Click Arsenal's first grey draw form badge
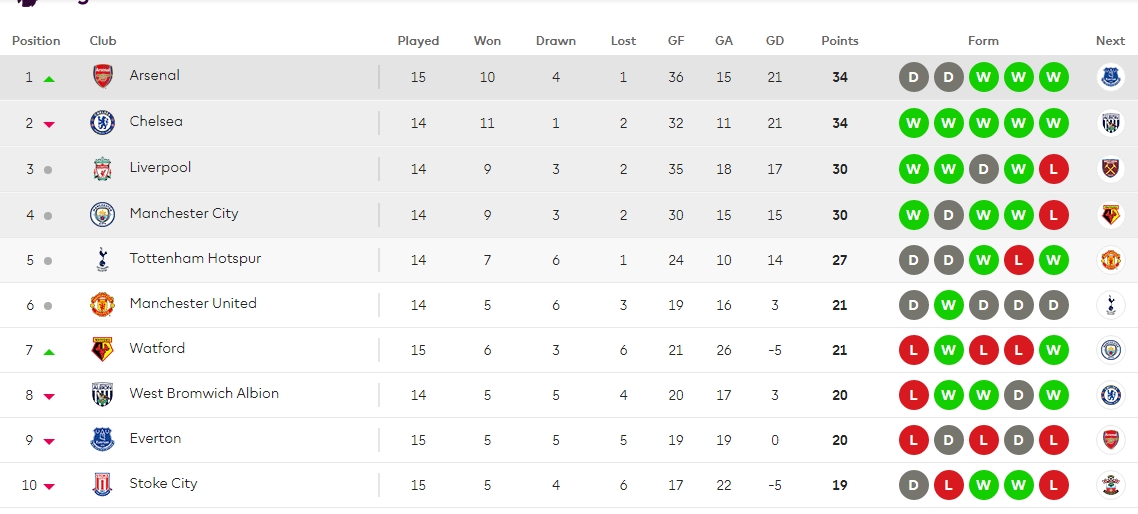1138x514 pixels. (x=913, y=77)
